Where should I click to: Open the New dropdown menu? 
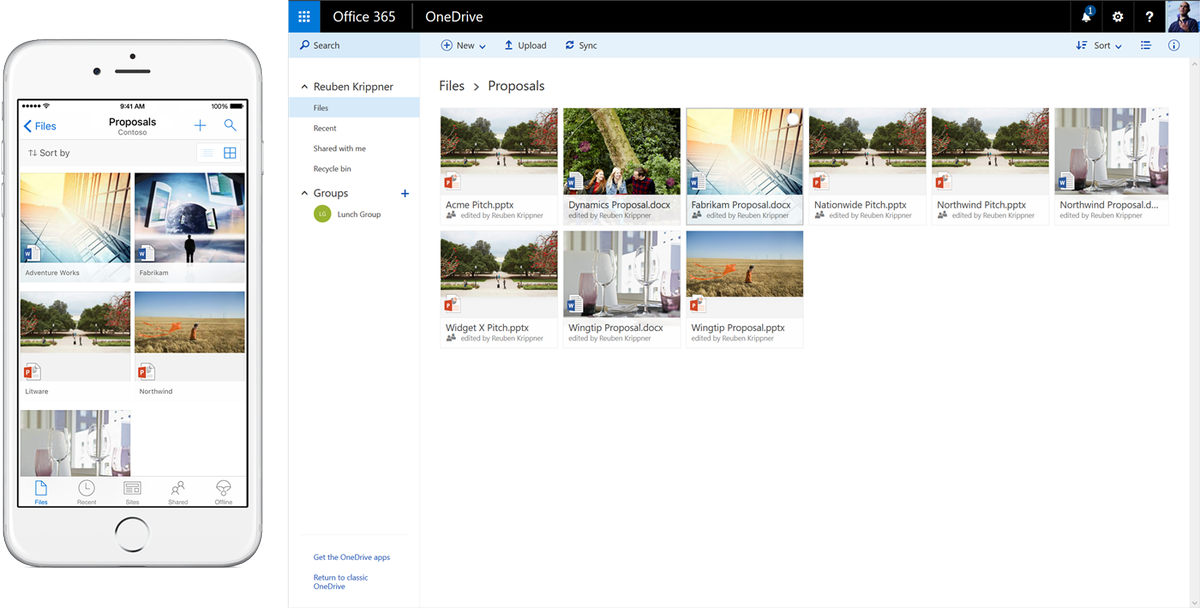464,45
